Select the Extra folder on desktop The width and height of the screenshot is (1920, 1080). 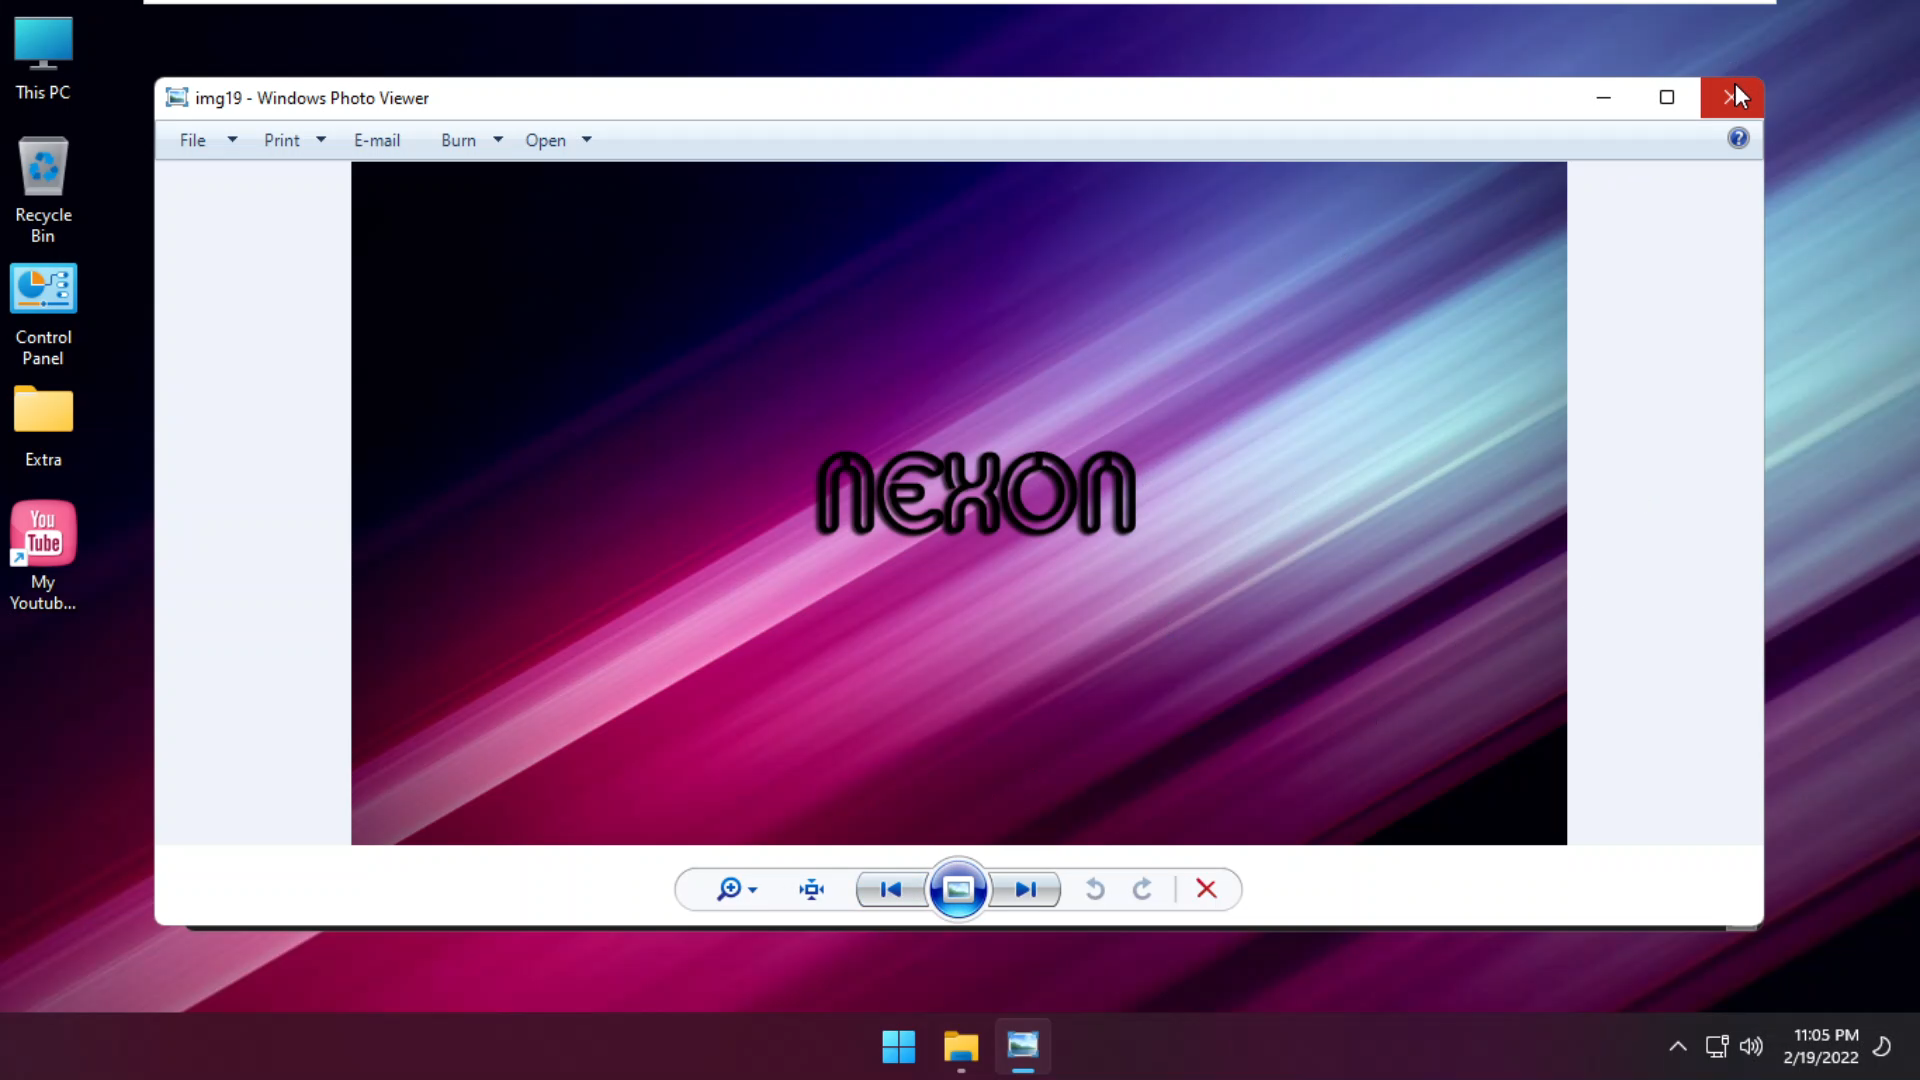tap(43, 427)
